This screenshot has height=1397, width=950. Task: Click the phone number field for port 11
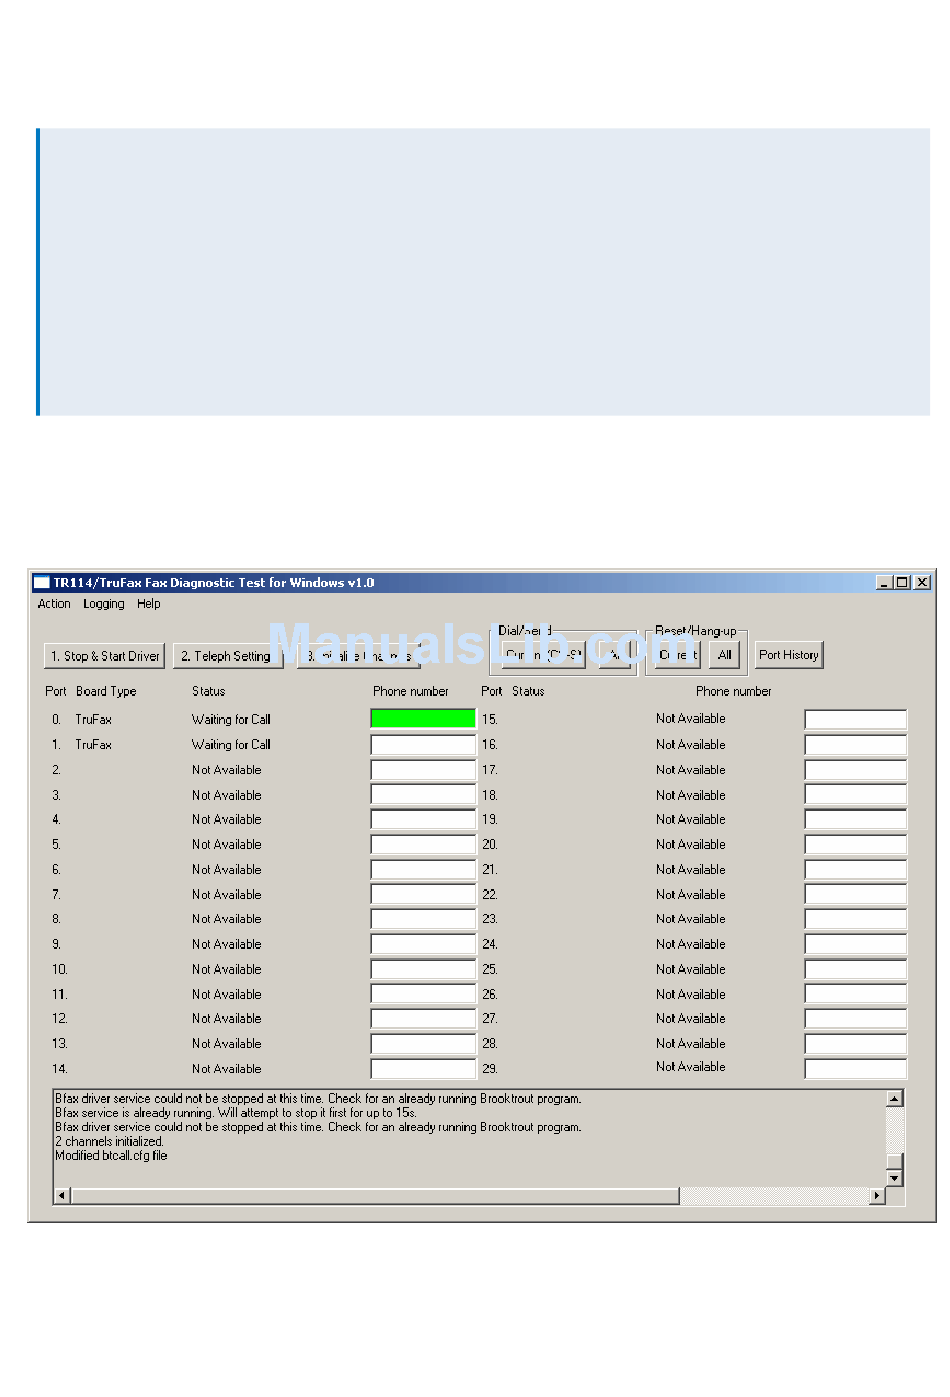(423, 994)
